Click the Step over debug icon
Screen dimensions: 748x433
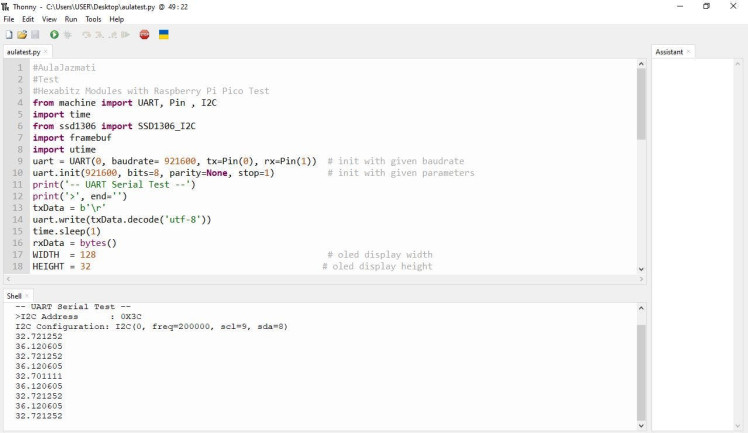tap(86, 35)
